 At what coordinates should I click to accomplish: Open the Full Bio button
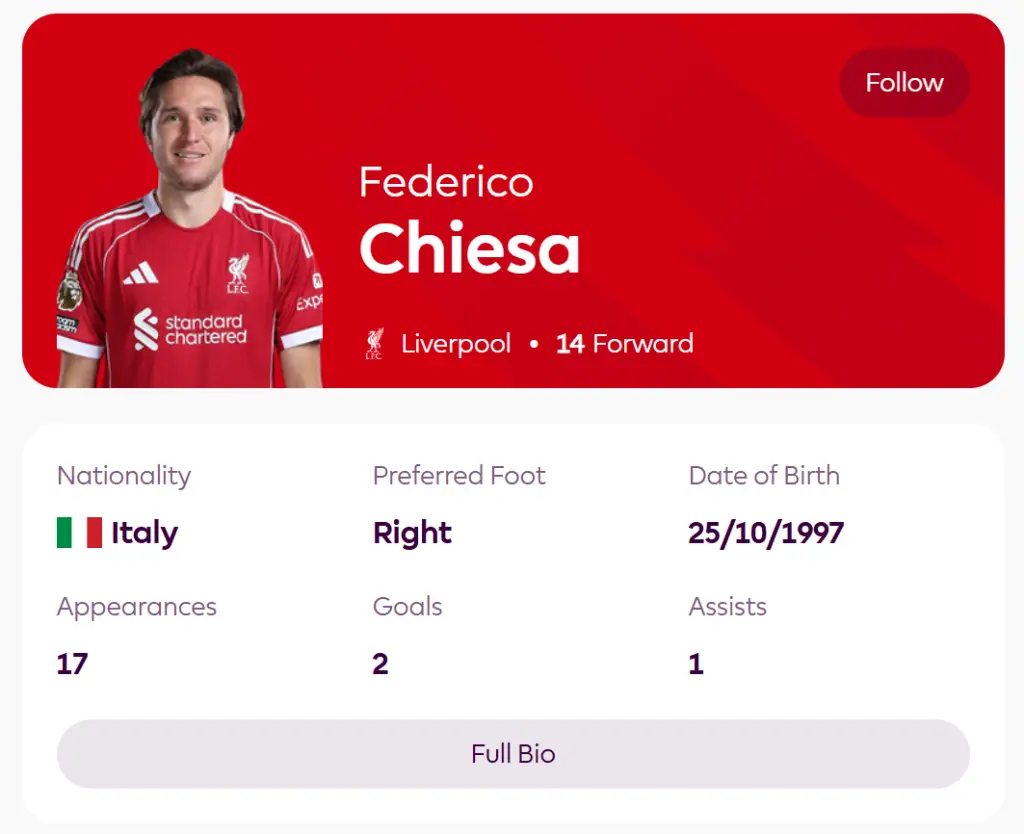coord(513,753)
